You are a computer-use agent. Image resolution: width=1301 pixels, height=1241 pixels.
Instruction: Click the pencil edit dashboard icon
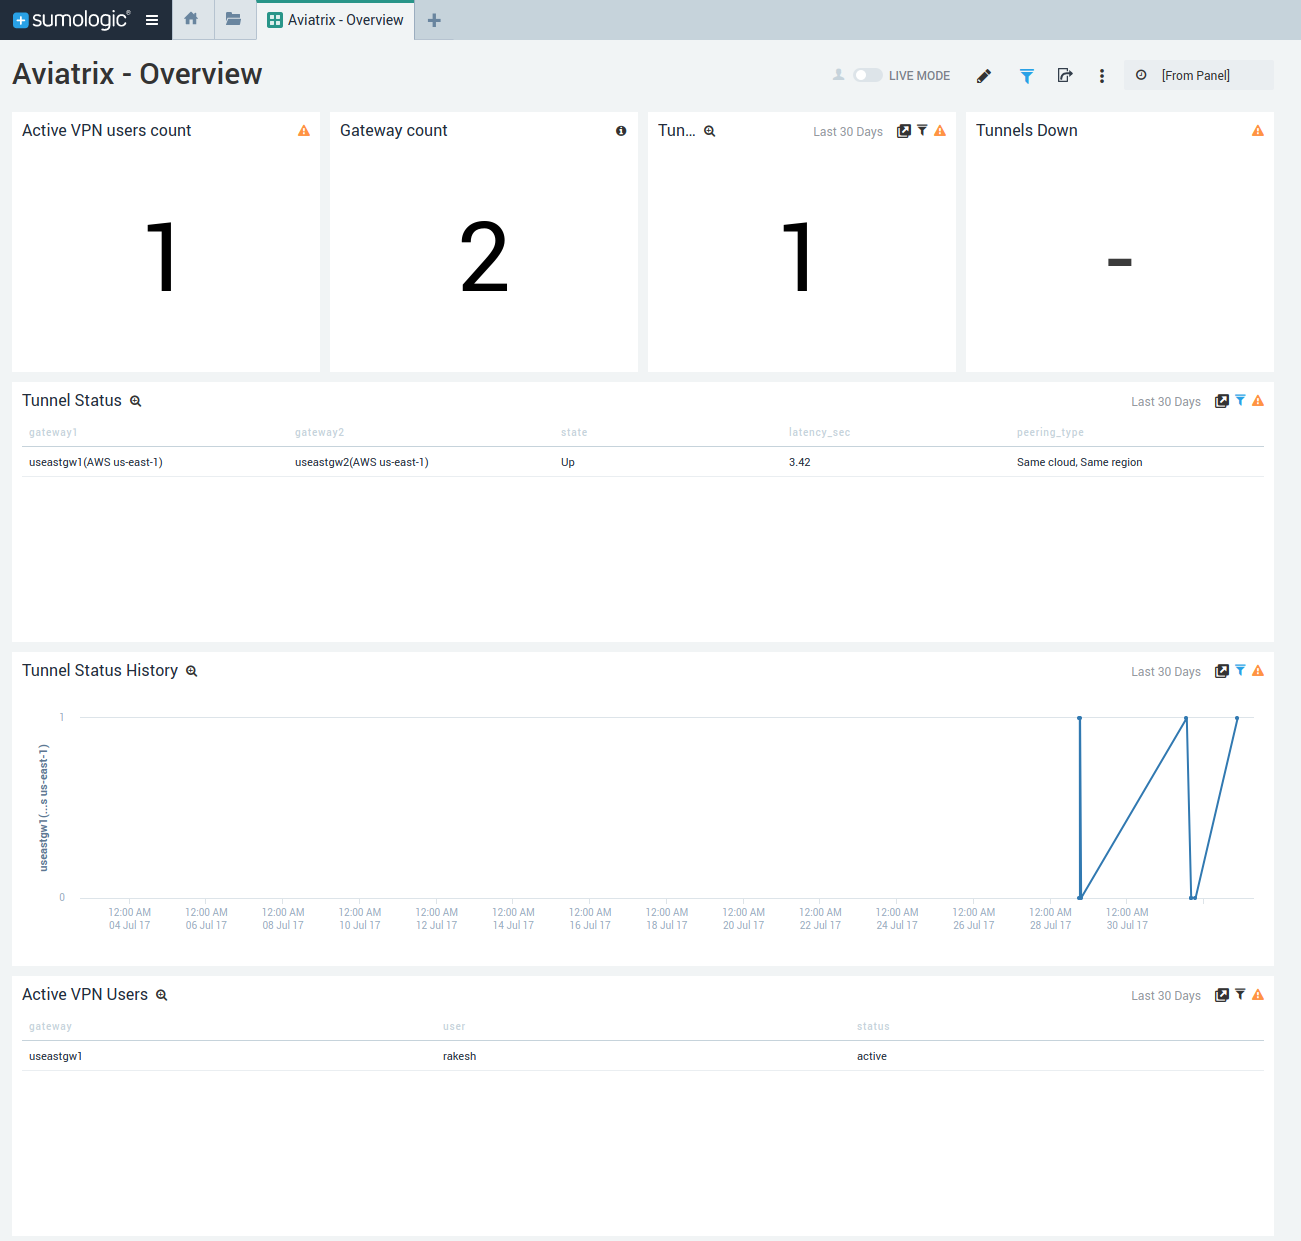[984, 76]
